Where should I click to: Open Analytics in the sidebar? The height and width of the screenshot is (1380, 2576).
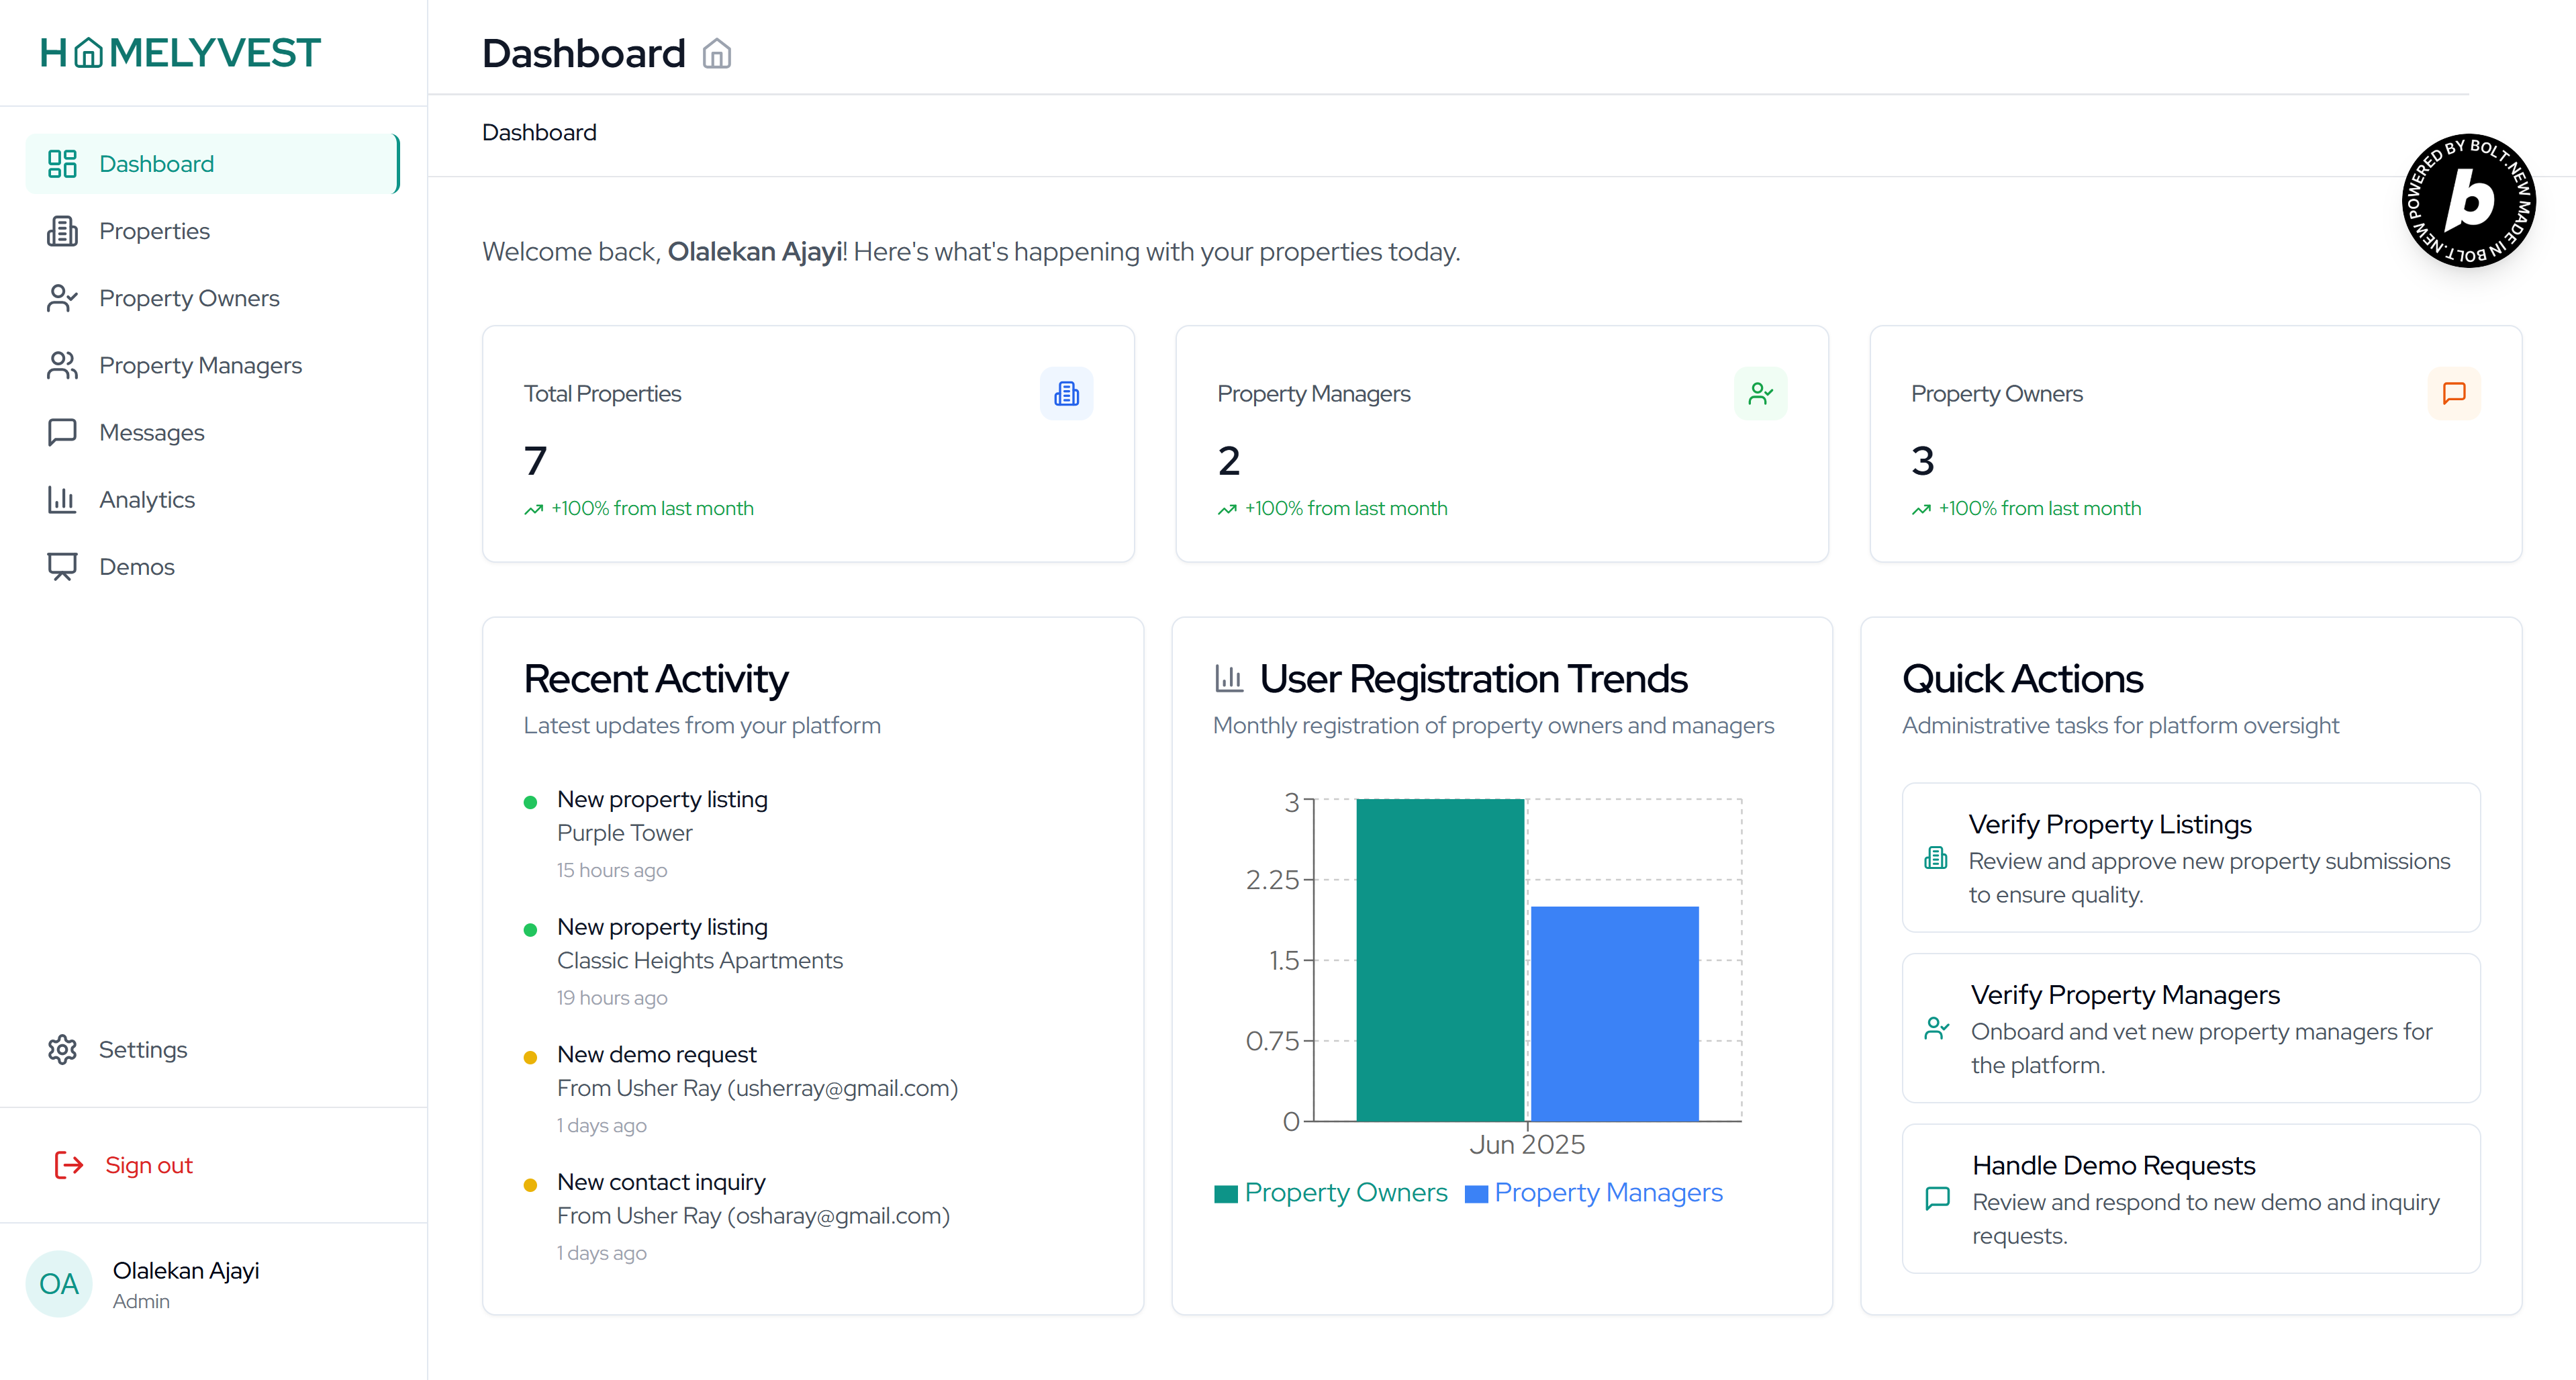(x=147, y=499)
